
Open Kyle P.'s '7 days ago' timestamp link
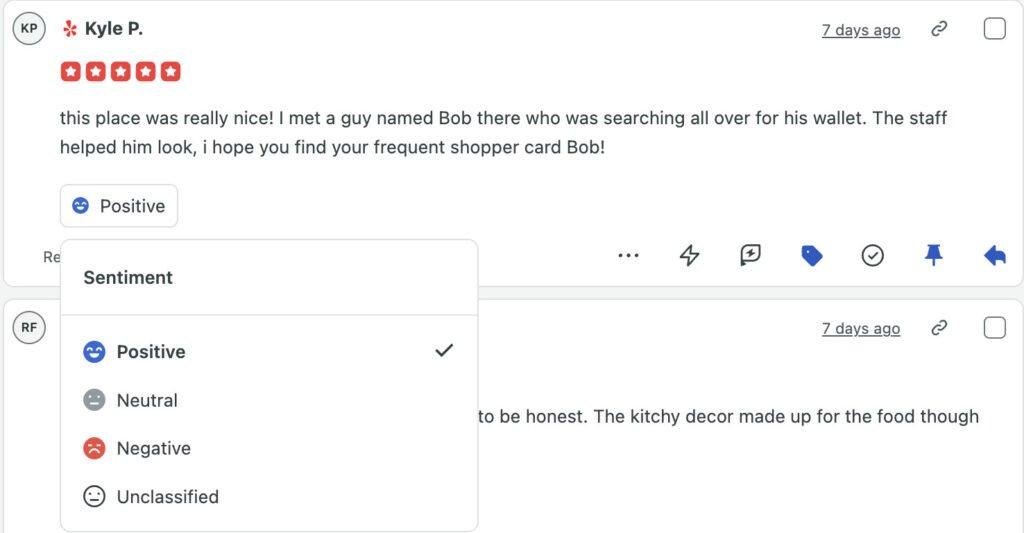(861, 30)
